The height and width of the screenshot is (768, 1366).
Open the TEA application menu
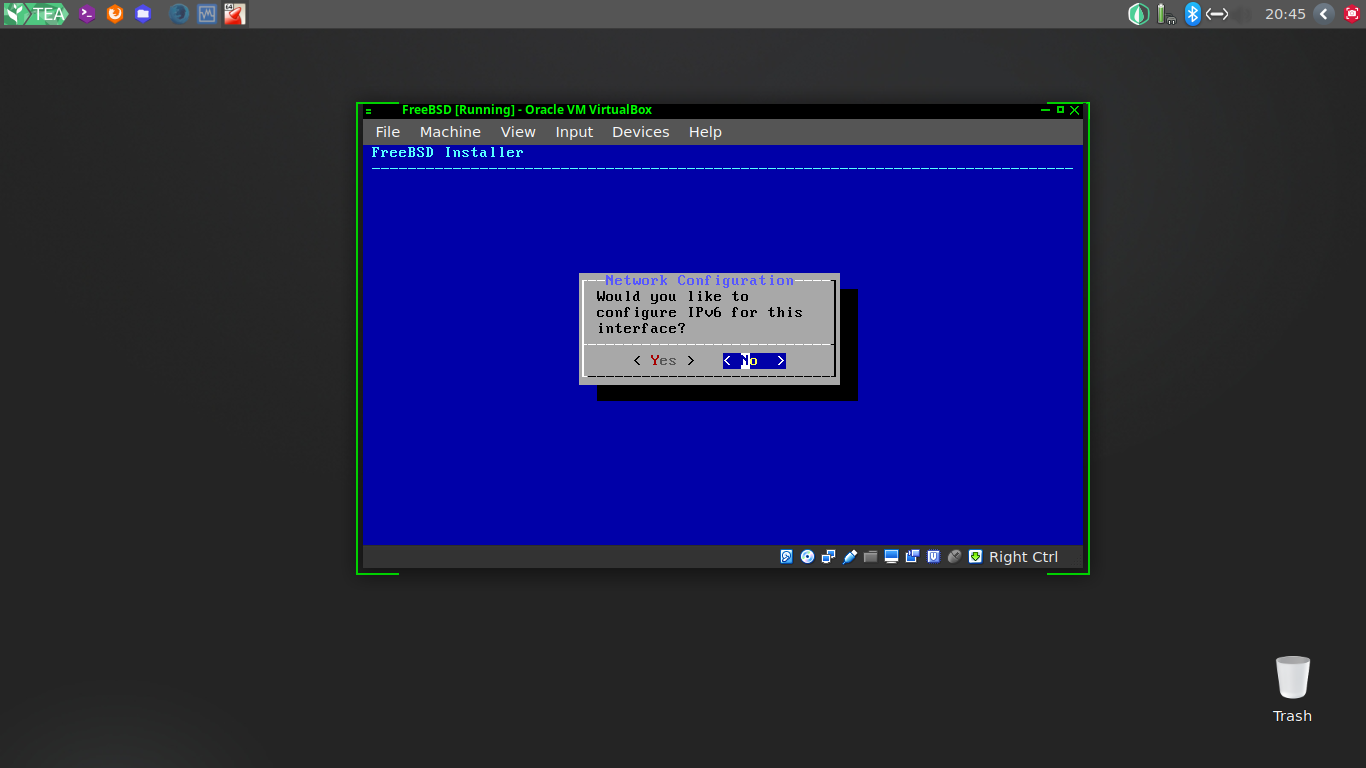click(x=35, y=14)
